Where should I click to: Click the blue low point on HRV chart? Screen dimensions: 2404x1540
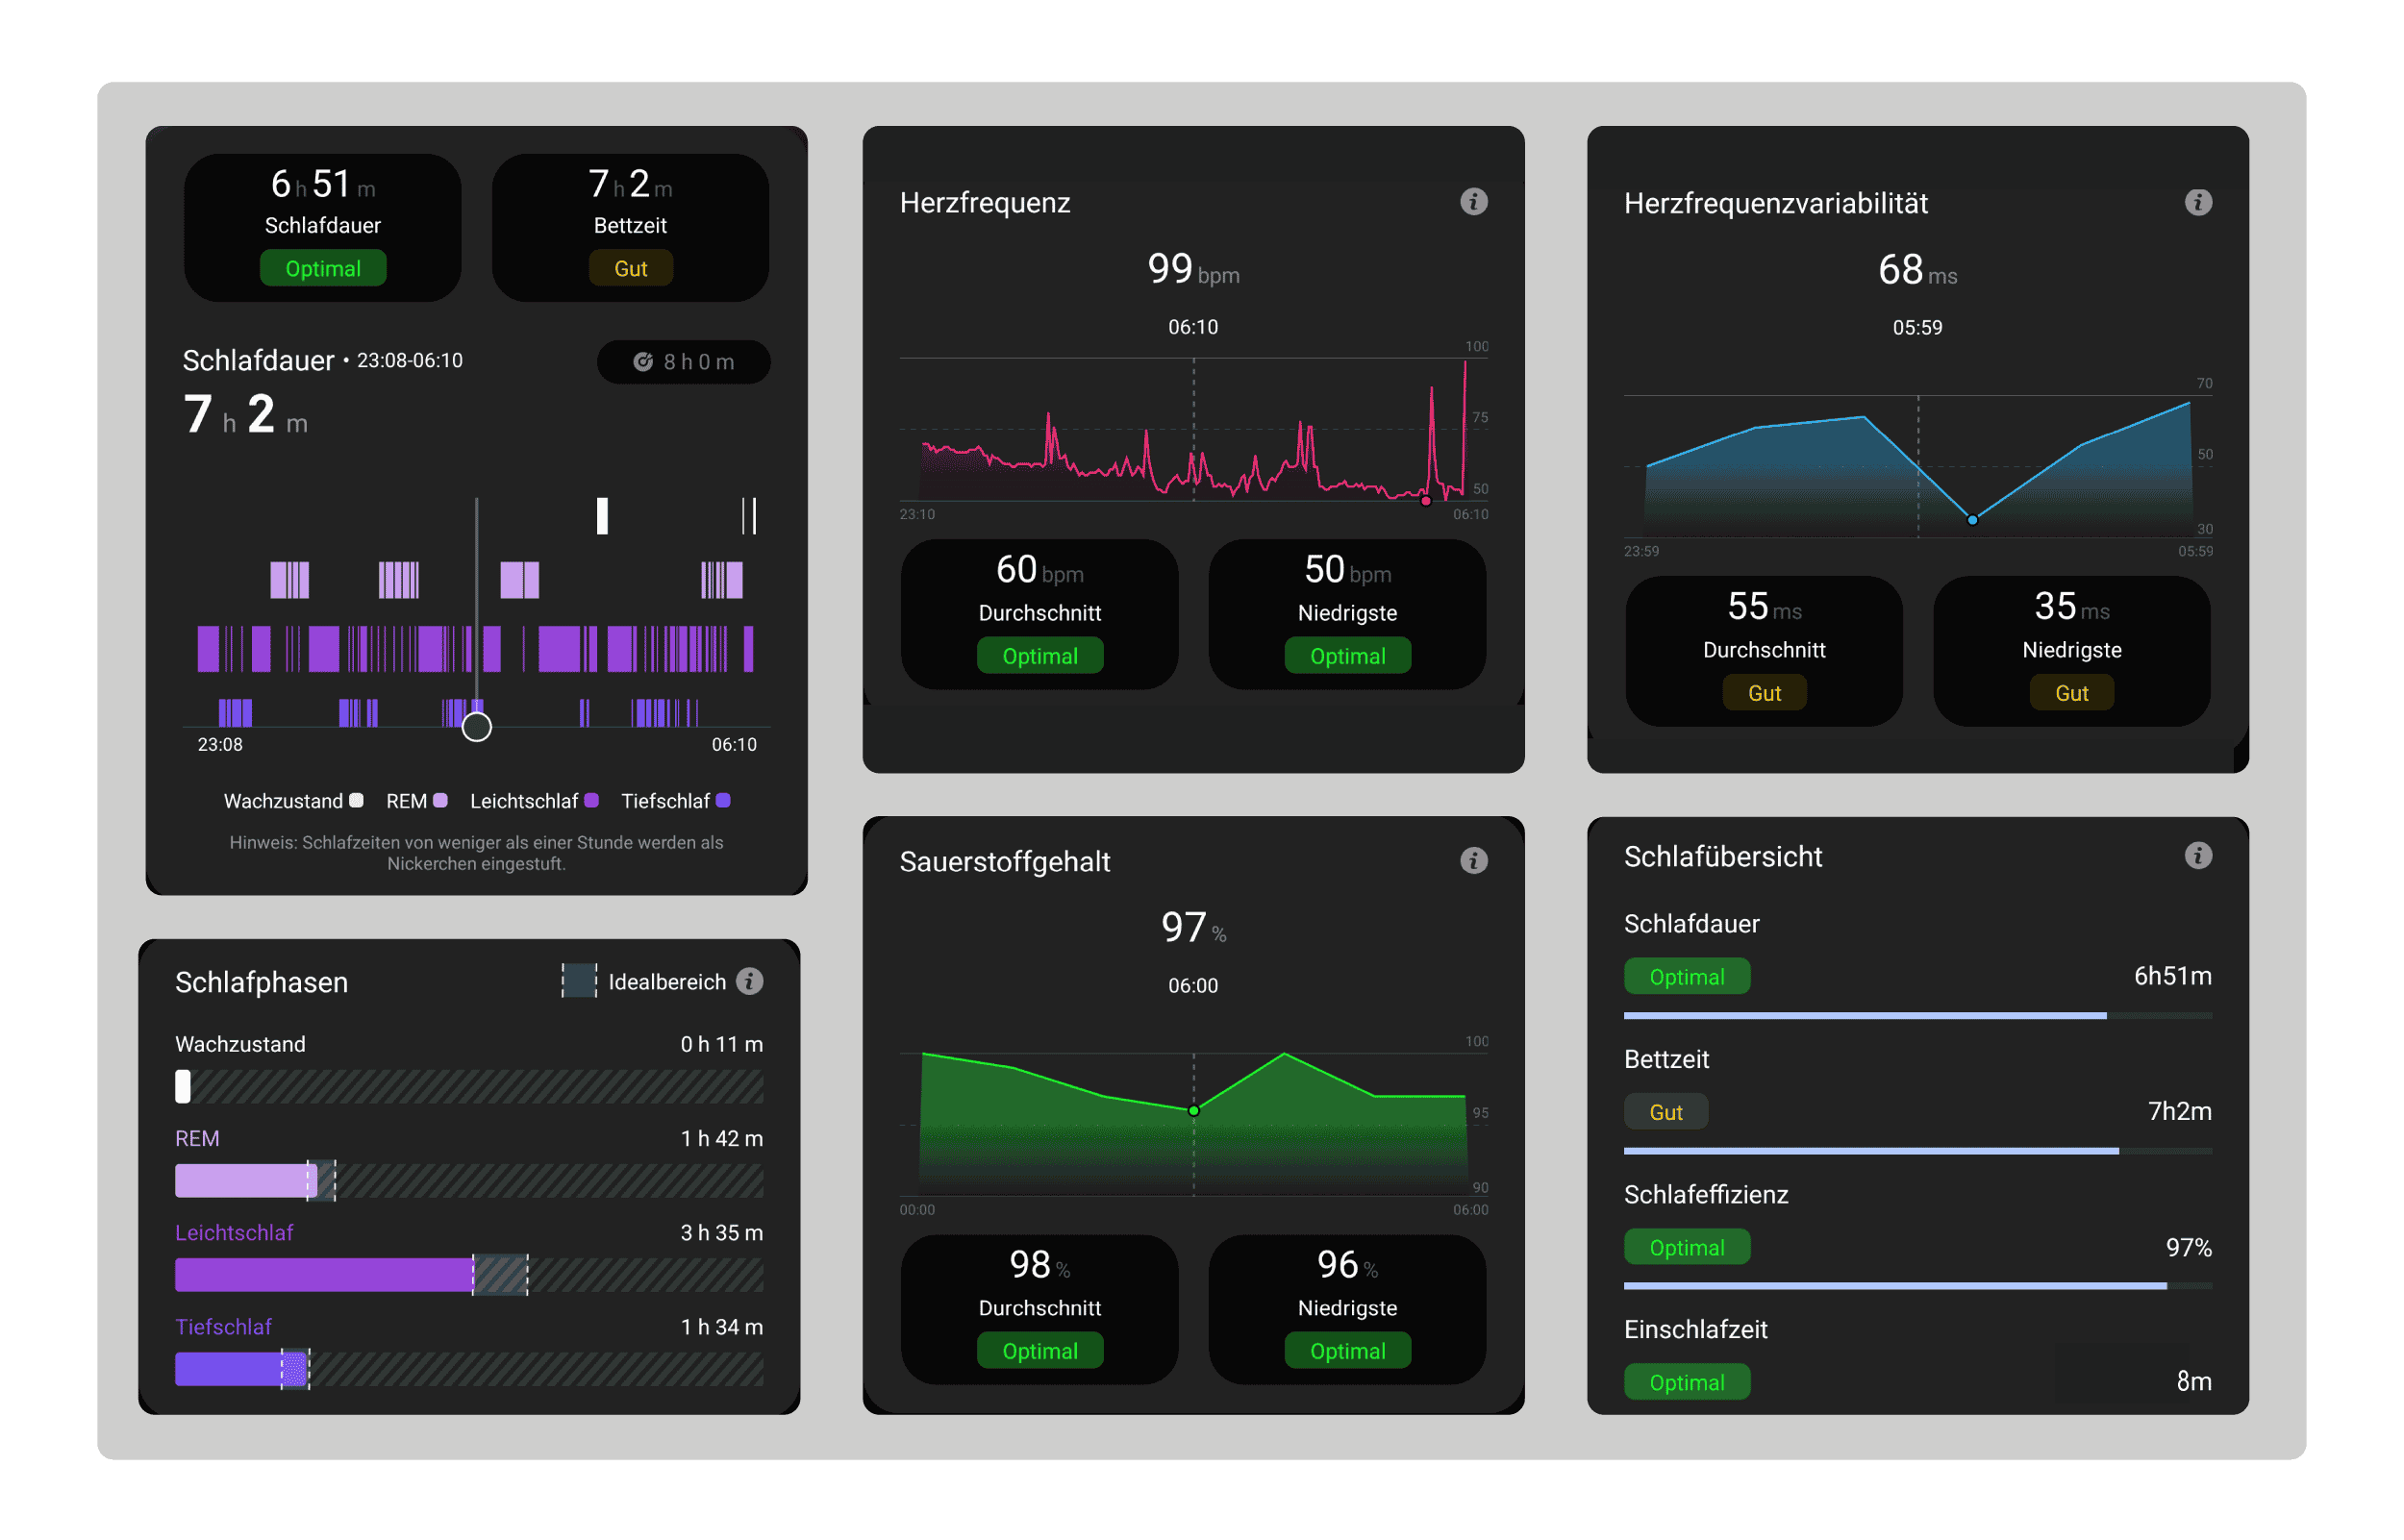(x=1972, y=520)
